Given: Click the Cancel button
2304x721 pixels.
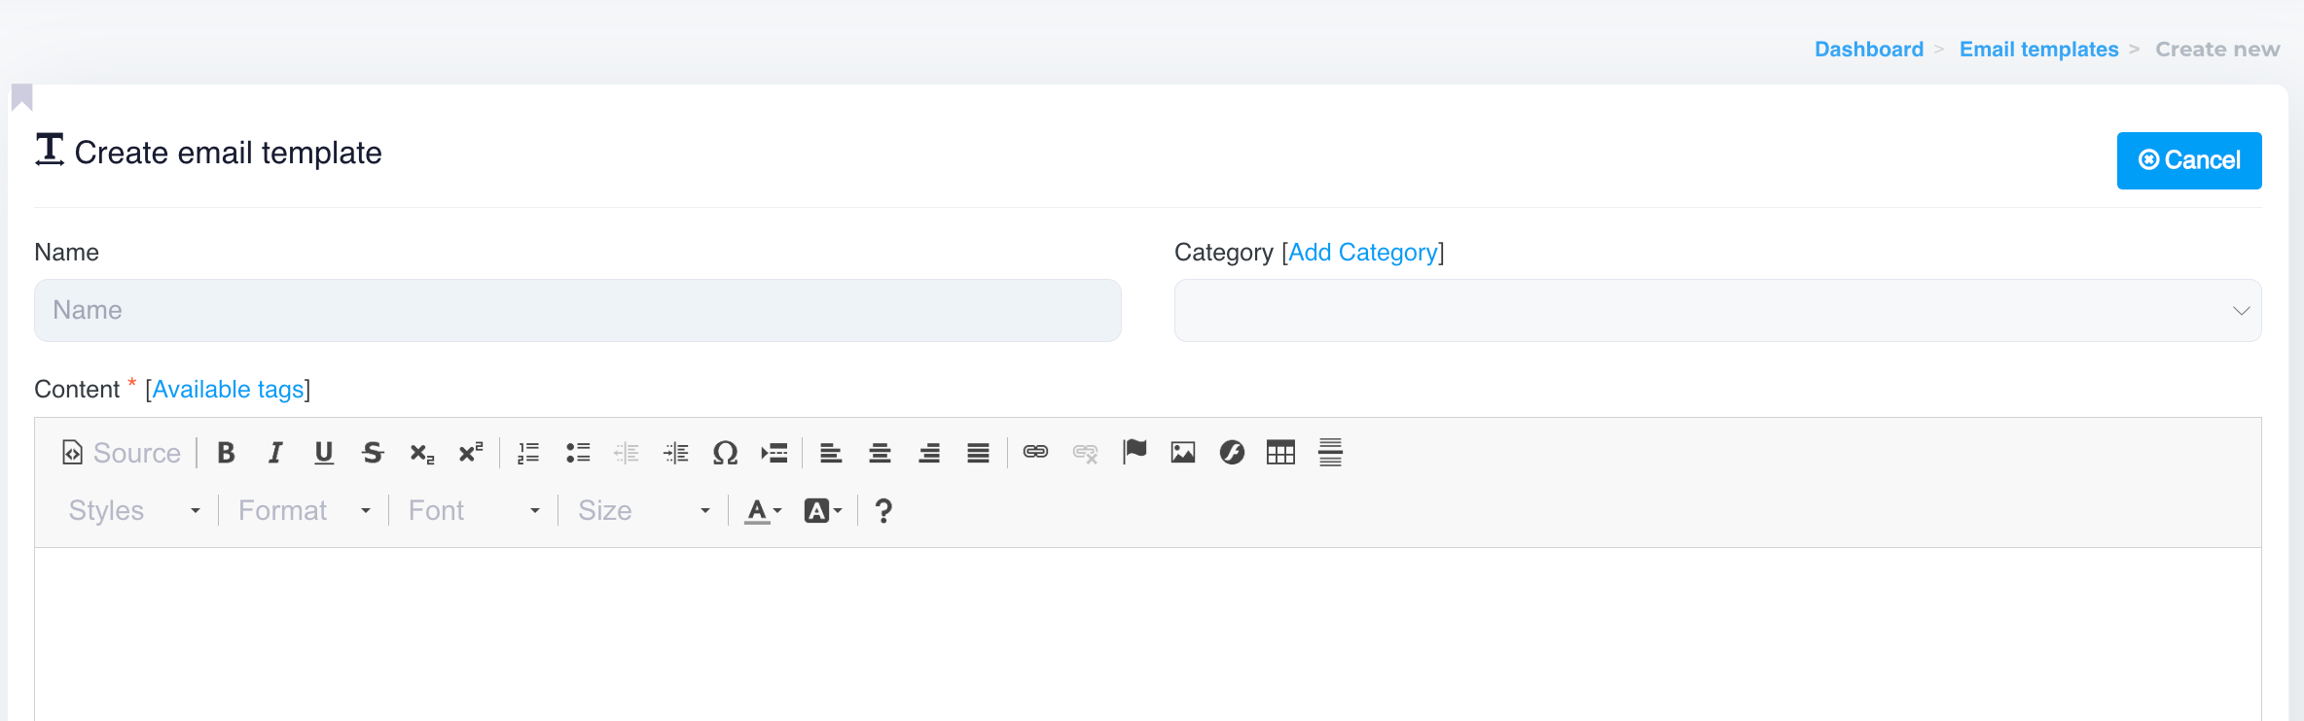Looking at the screenshot, I should click(2188, 160).
